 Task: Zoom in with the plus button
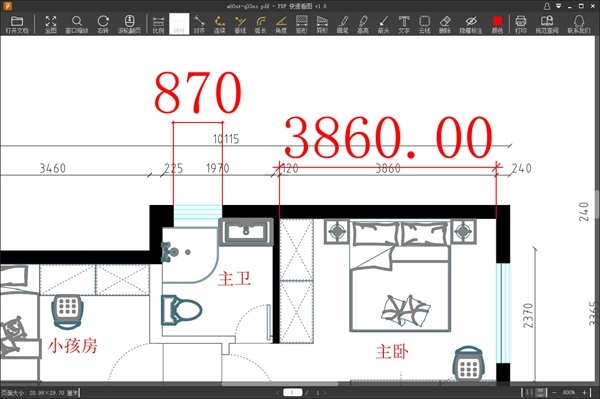[x=585, y=392]
